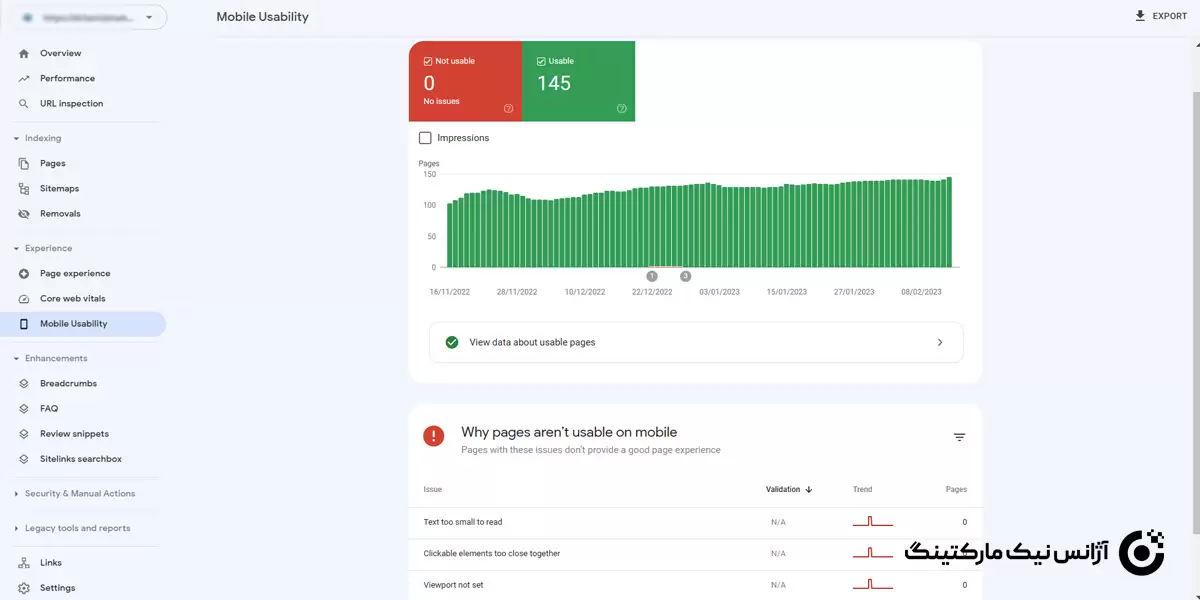Screen dimensions: 1200x600
Task: Open the URL inspection tool
Action: pos(70,103)
